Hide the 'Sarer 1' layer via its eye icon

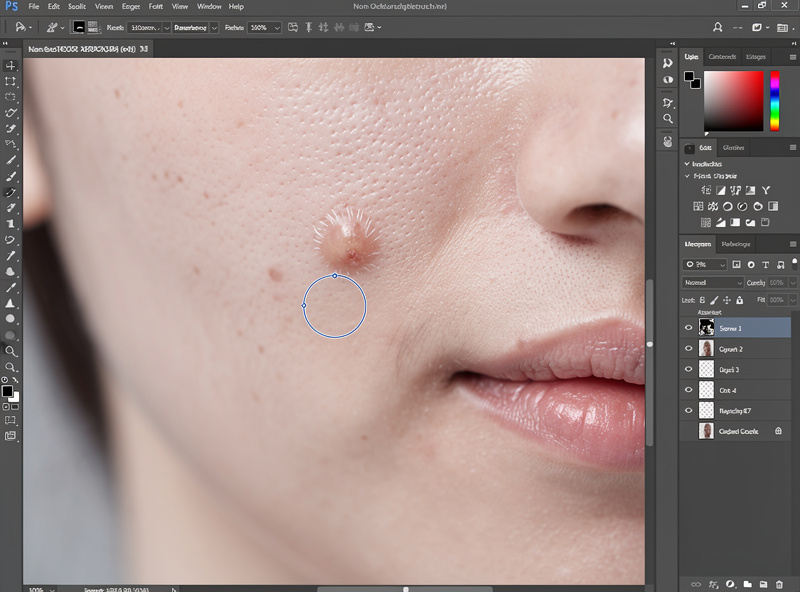tap(688, 328)
